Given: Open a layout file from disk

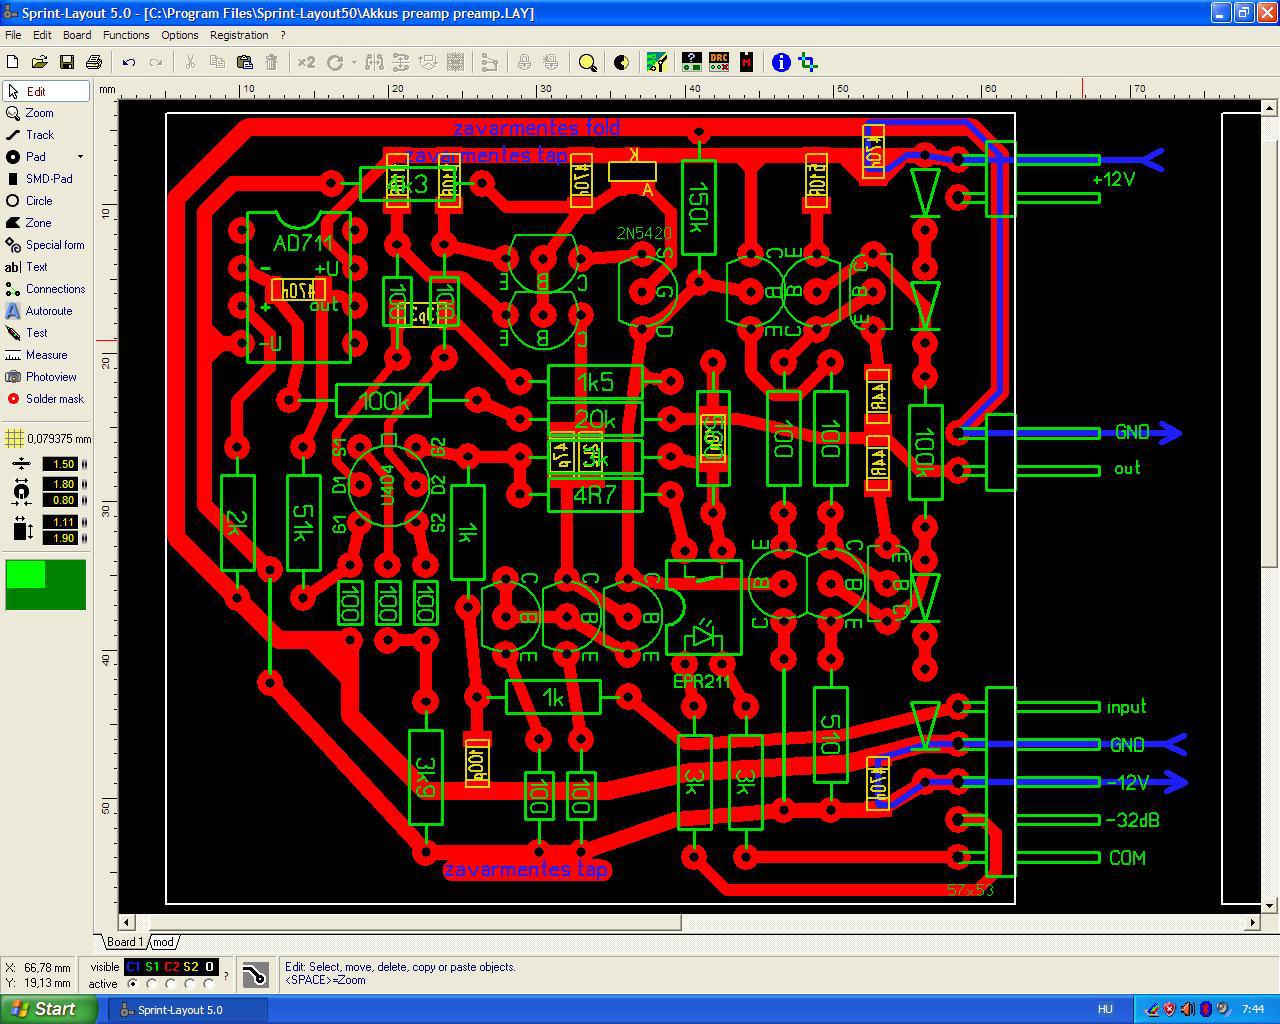Looking at the screenshot, I should (x=40, y=62).
